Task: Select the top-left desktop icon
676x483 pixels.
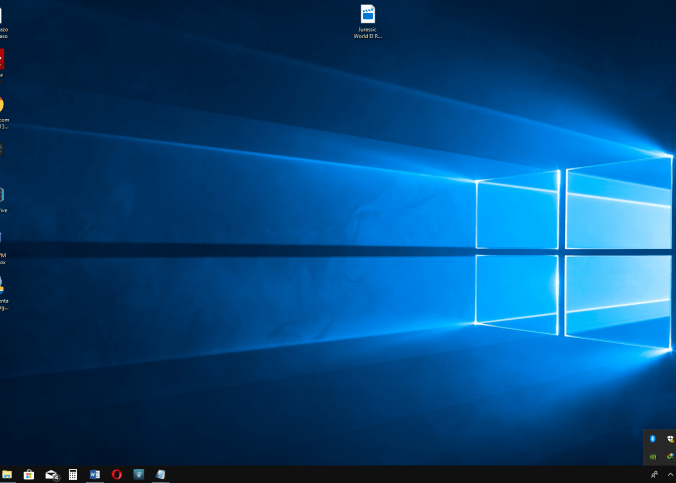Action: click(3, 16)
